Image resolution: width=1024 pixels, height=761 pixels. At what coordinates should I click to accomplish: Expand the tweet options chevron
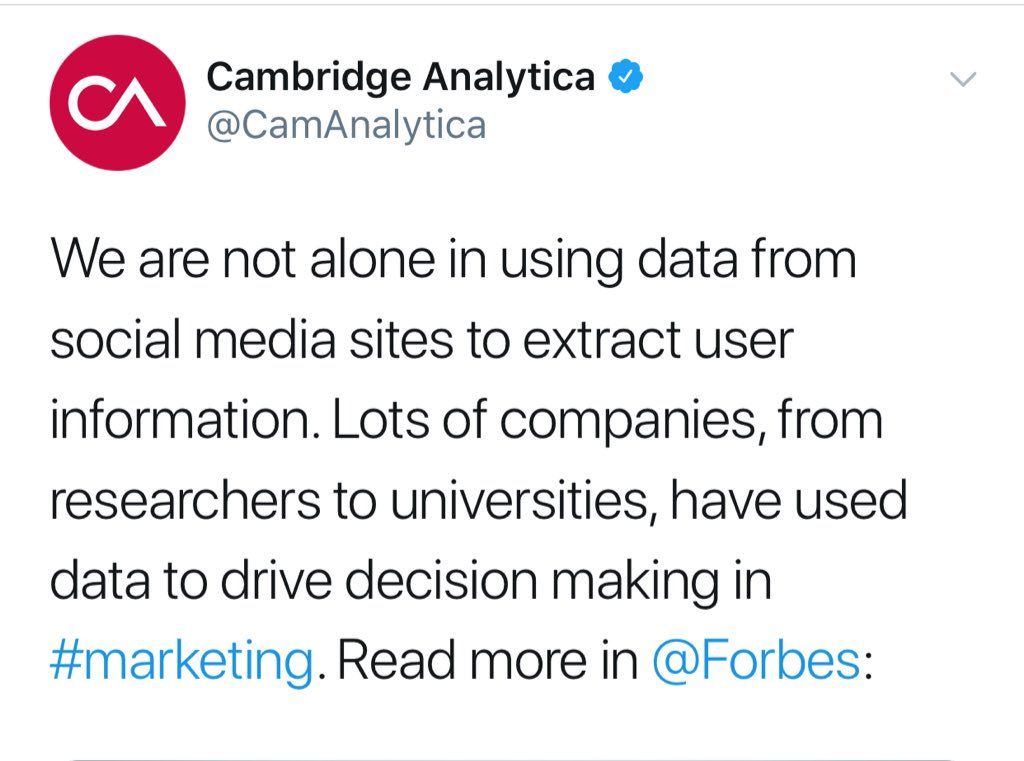[961, 80]
